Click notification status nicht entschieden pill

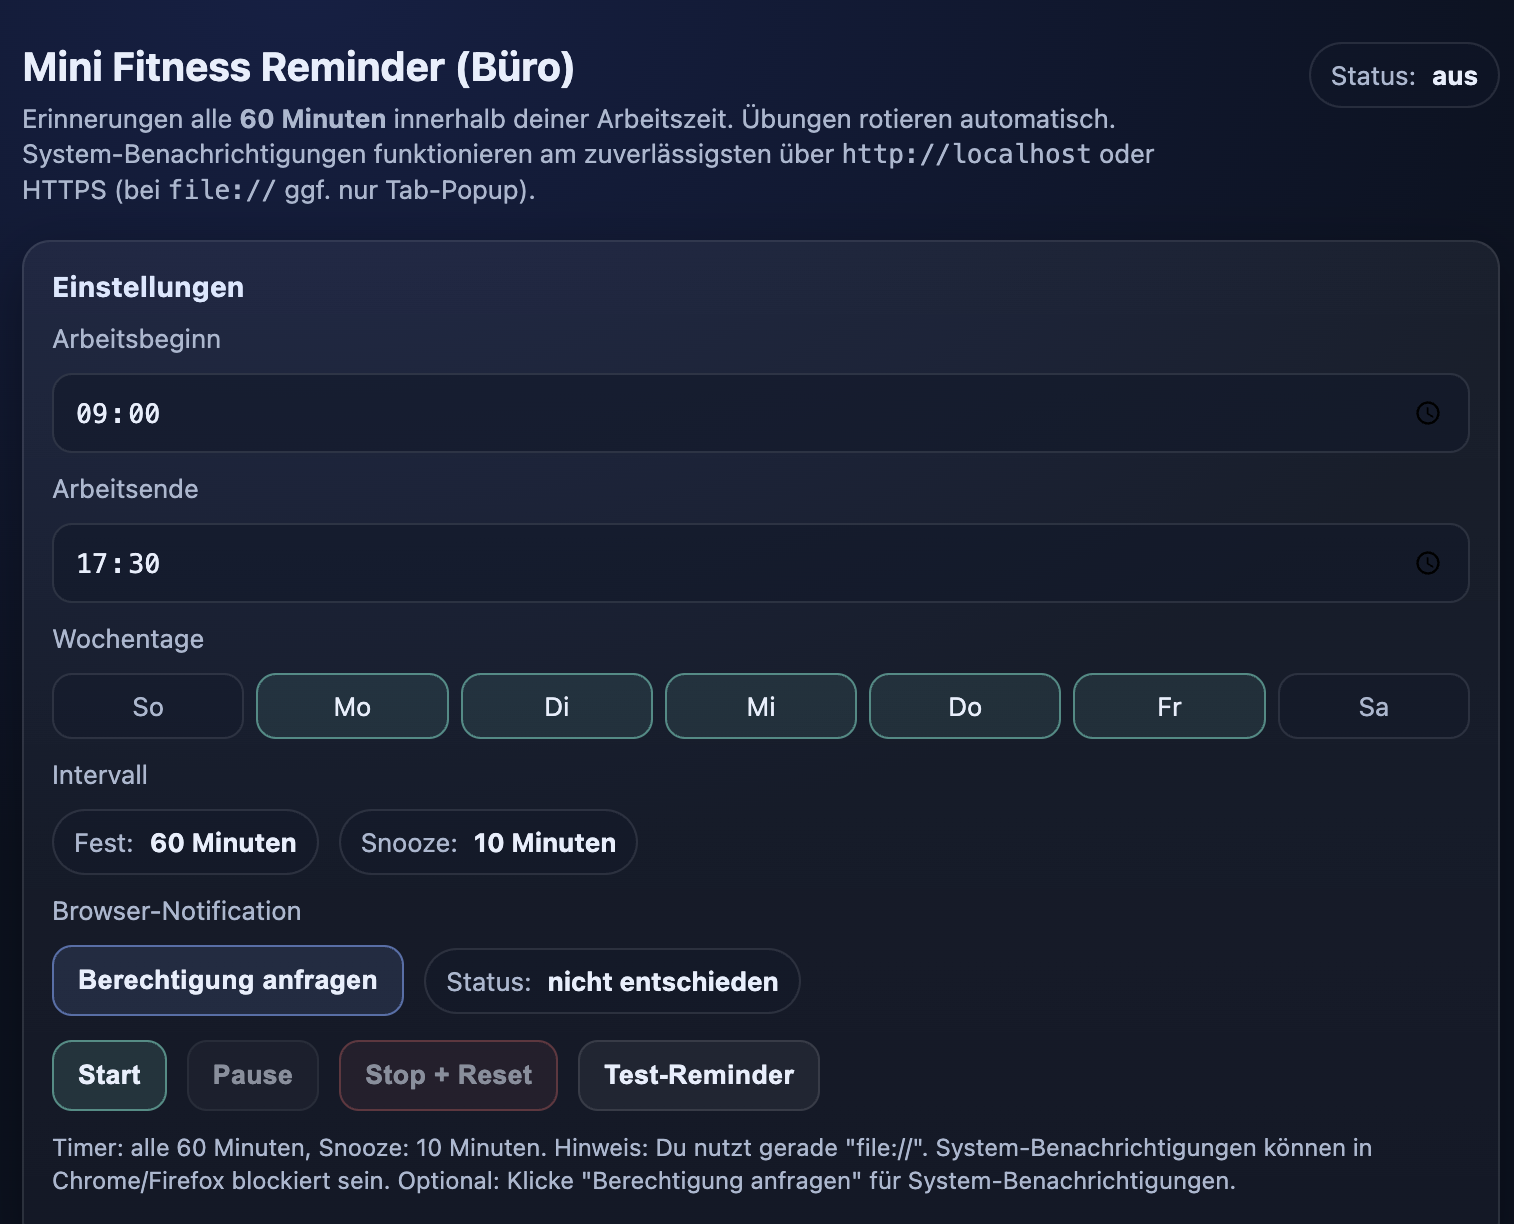(x=612, y=981)
